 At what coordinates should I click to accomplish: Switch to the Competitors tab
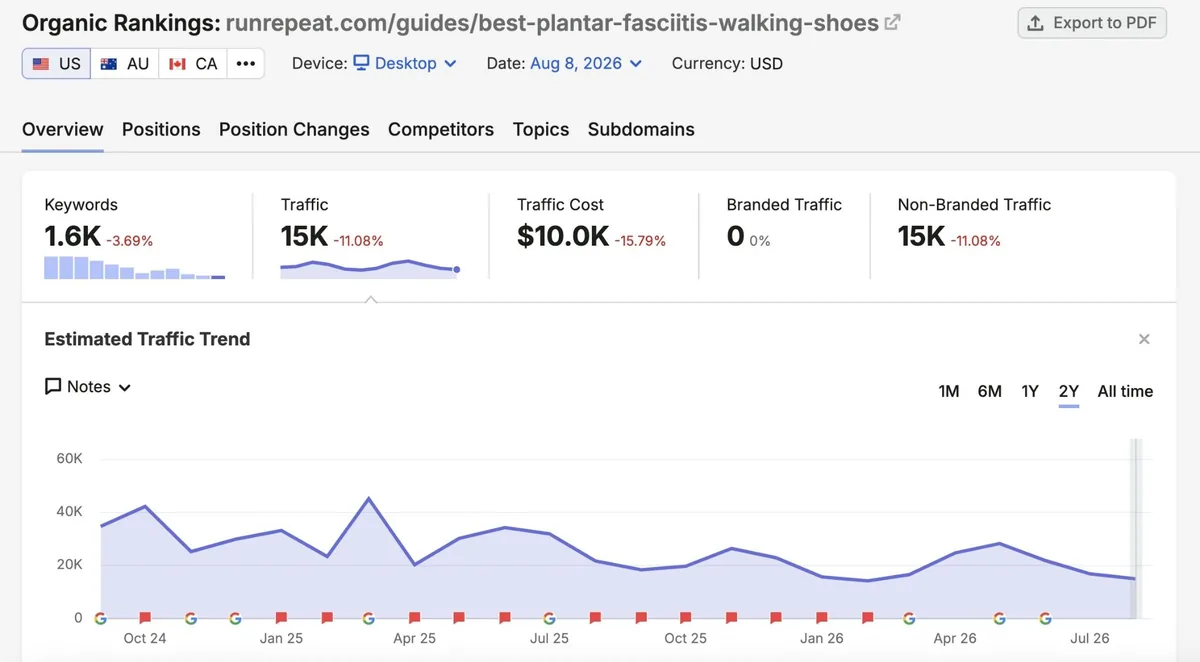(441, 129)
